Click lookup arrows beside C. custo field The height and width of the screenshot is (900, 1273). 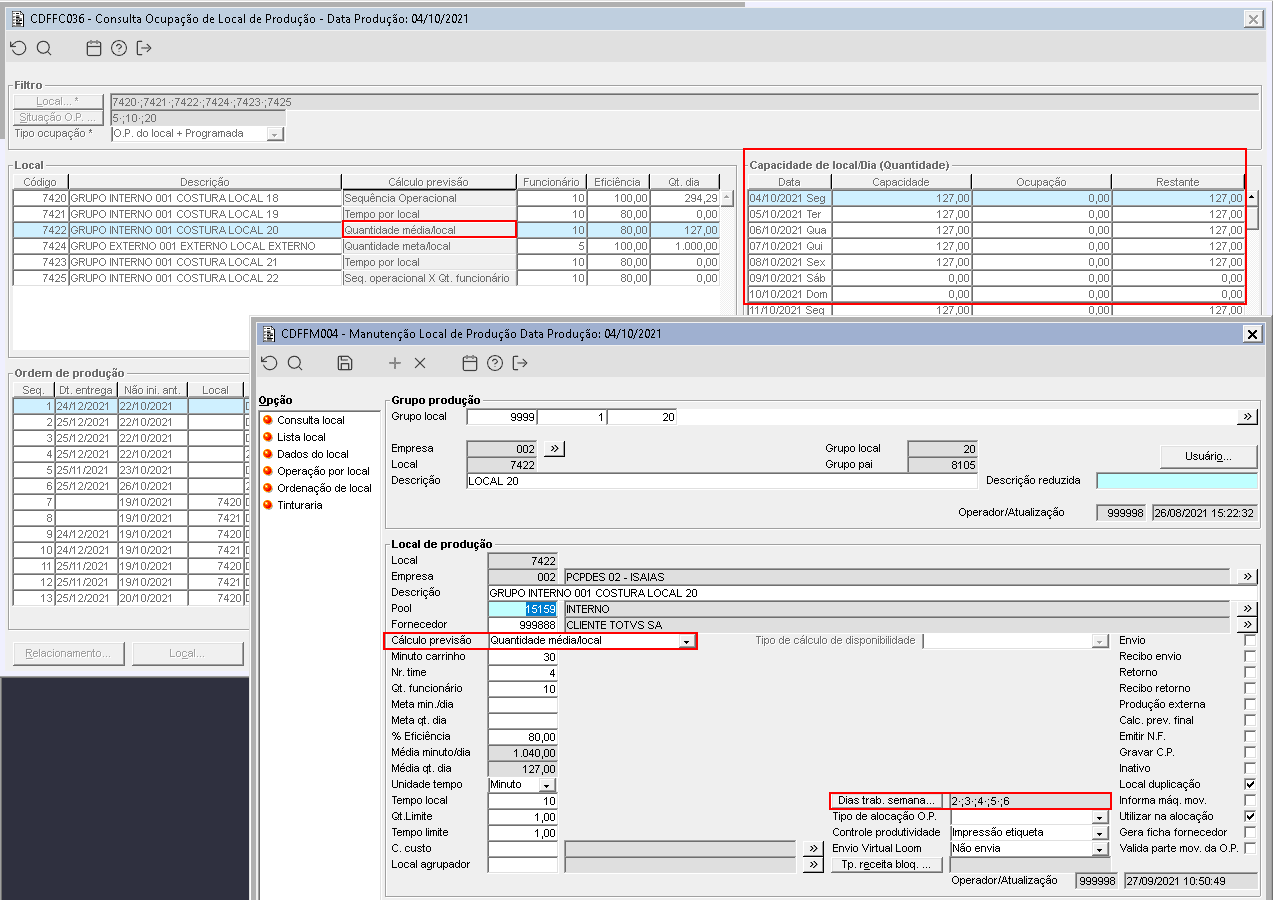[813, 849]
